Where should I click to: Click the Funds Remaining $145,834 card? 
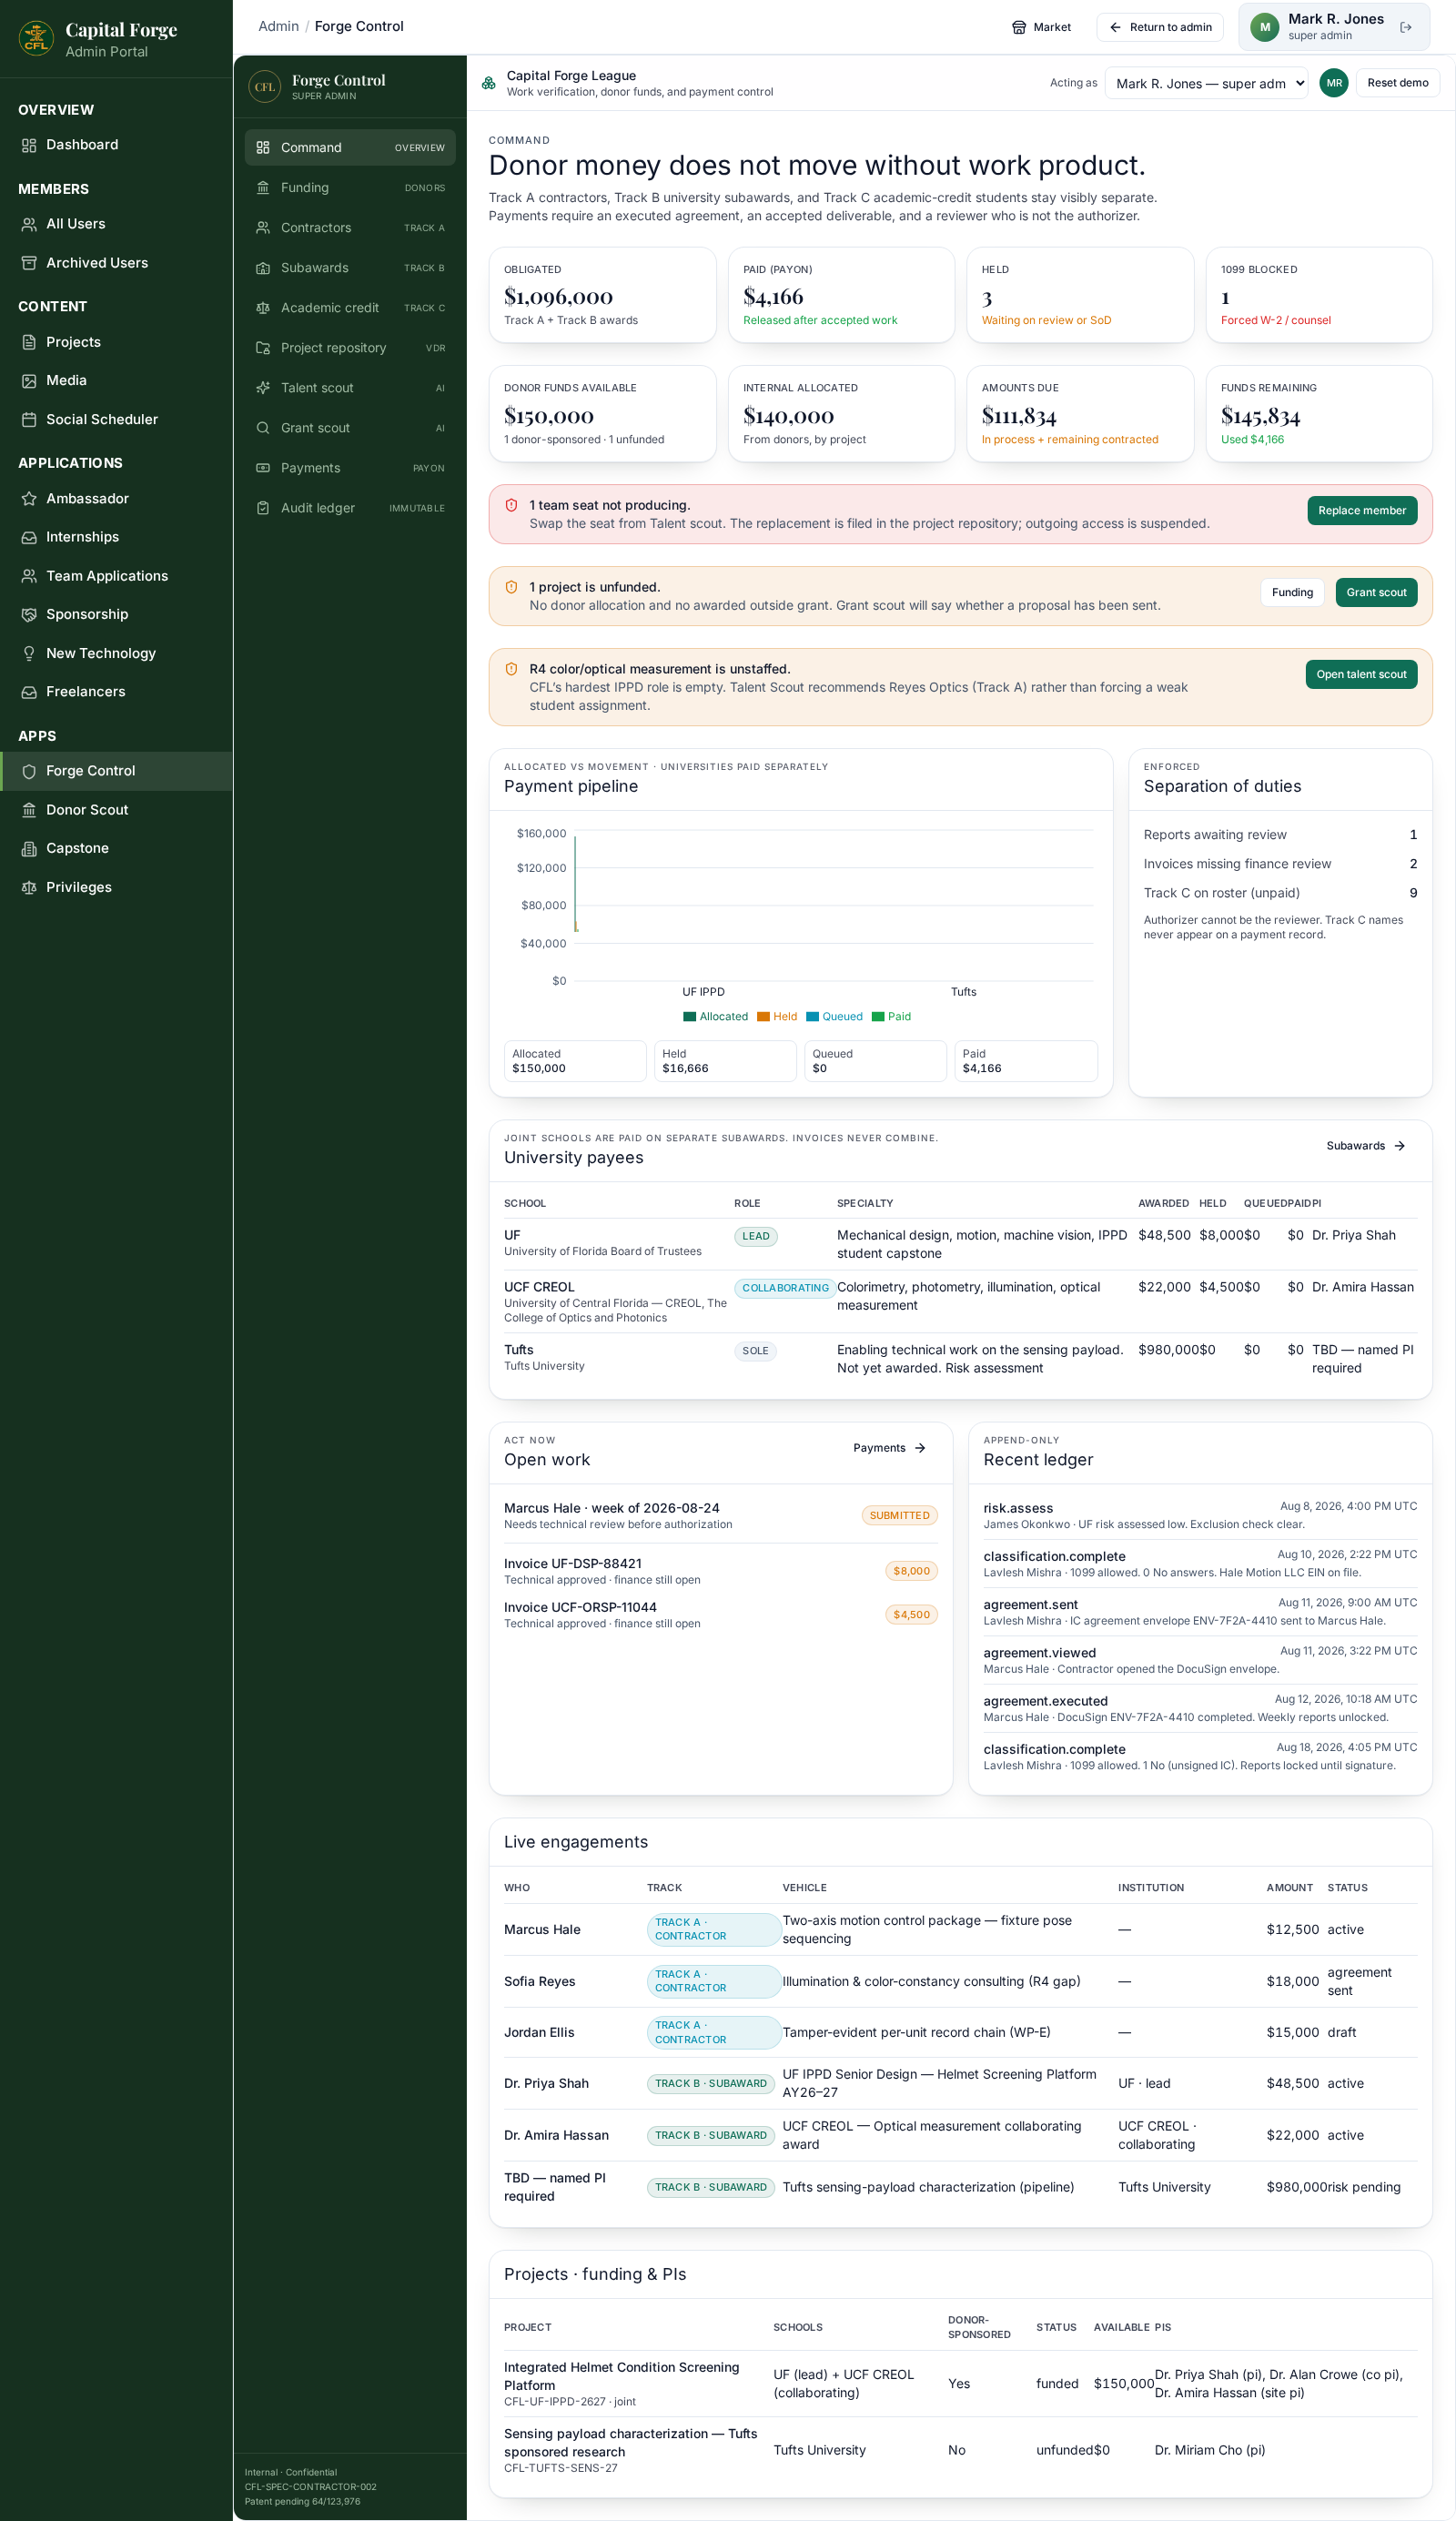pos(1319,414)
